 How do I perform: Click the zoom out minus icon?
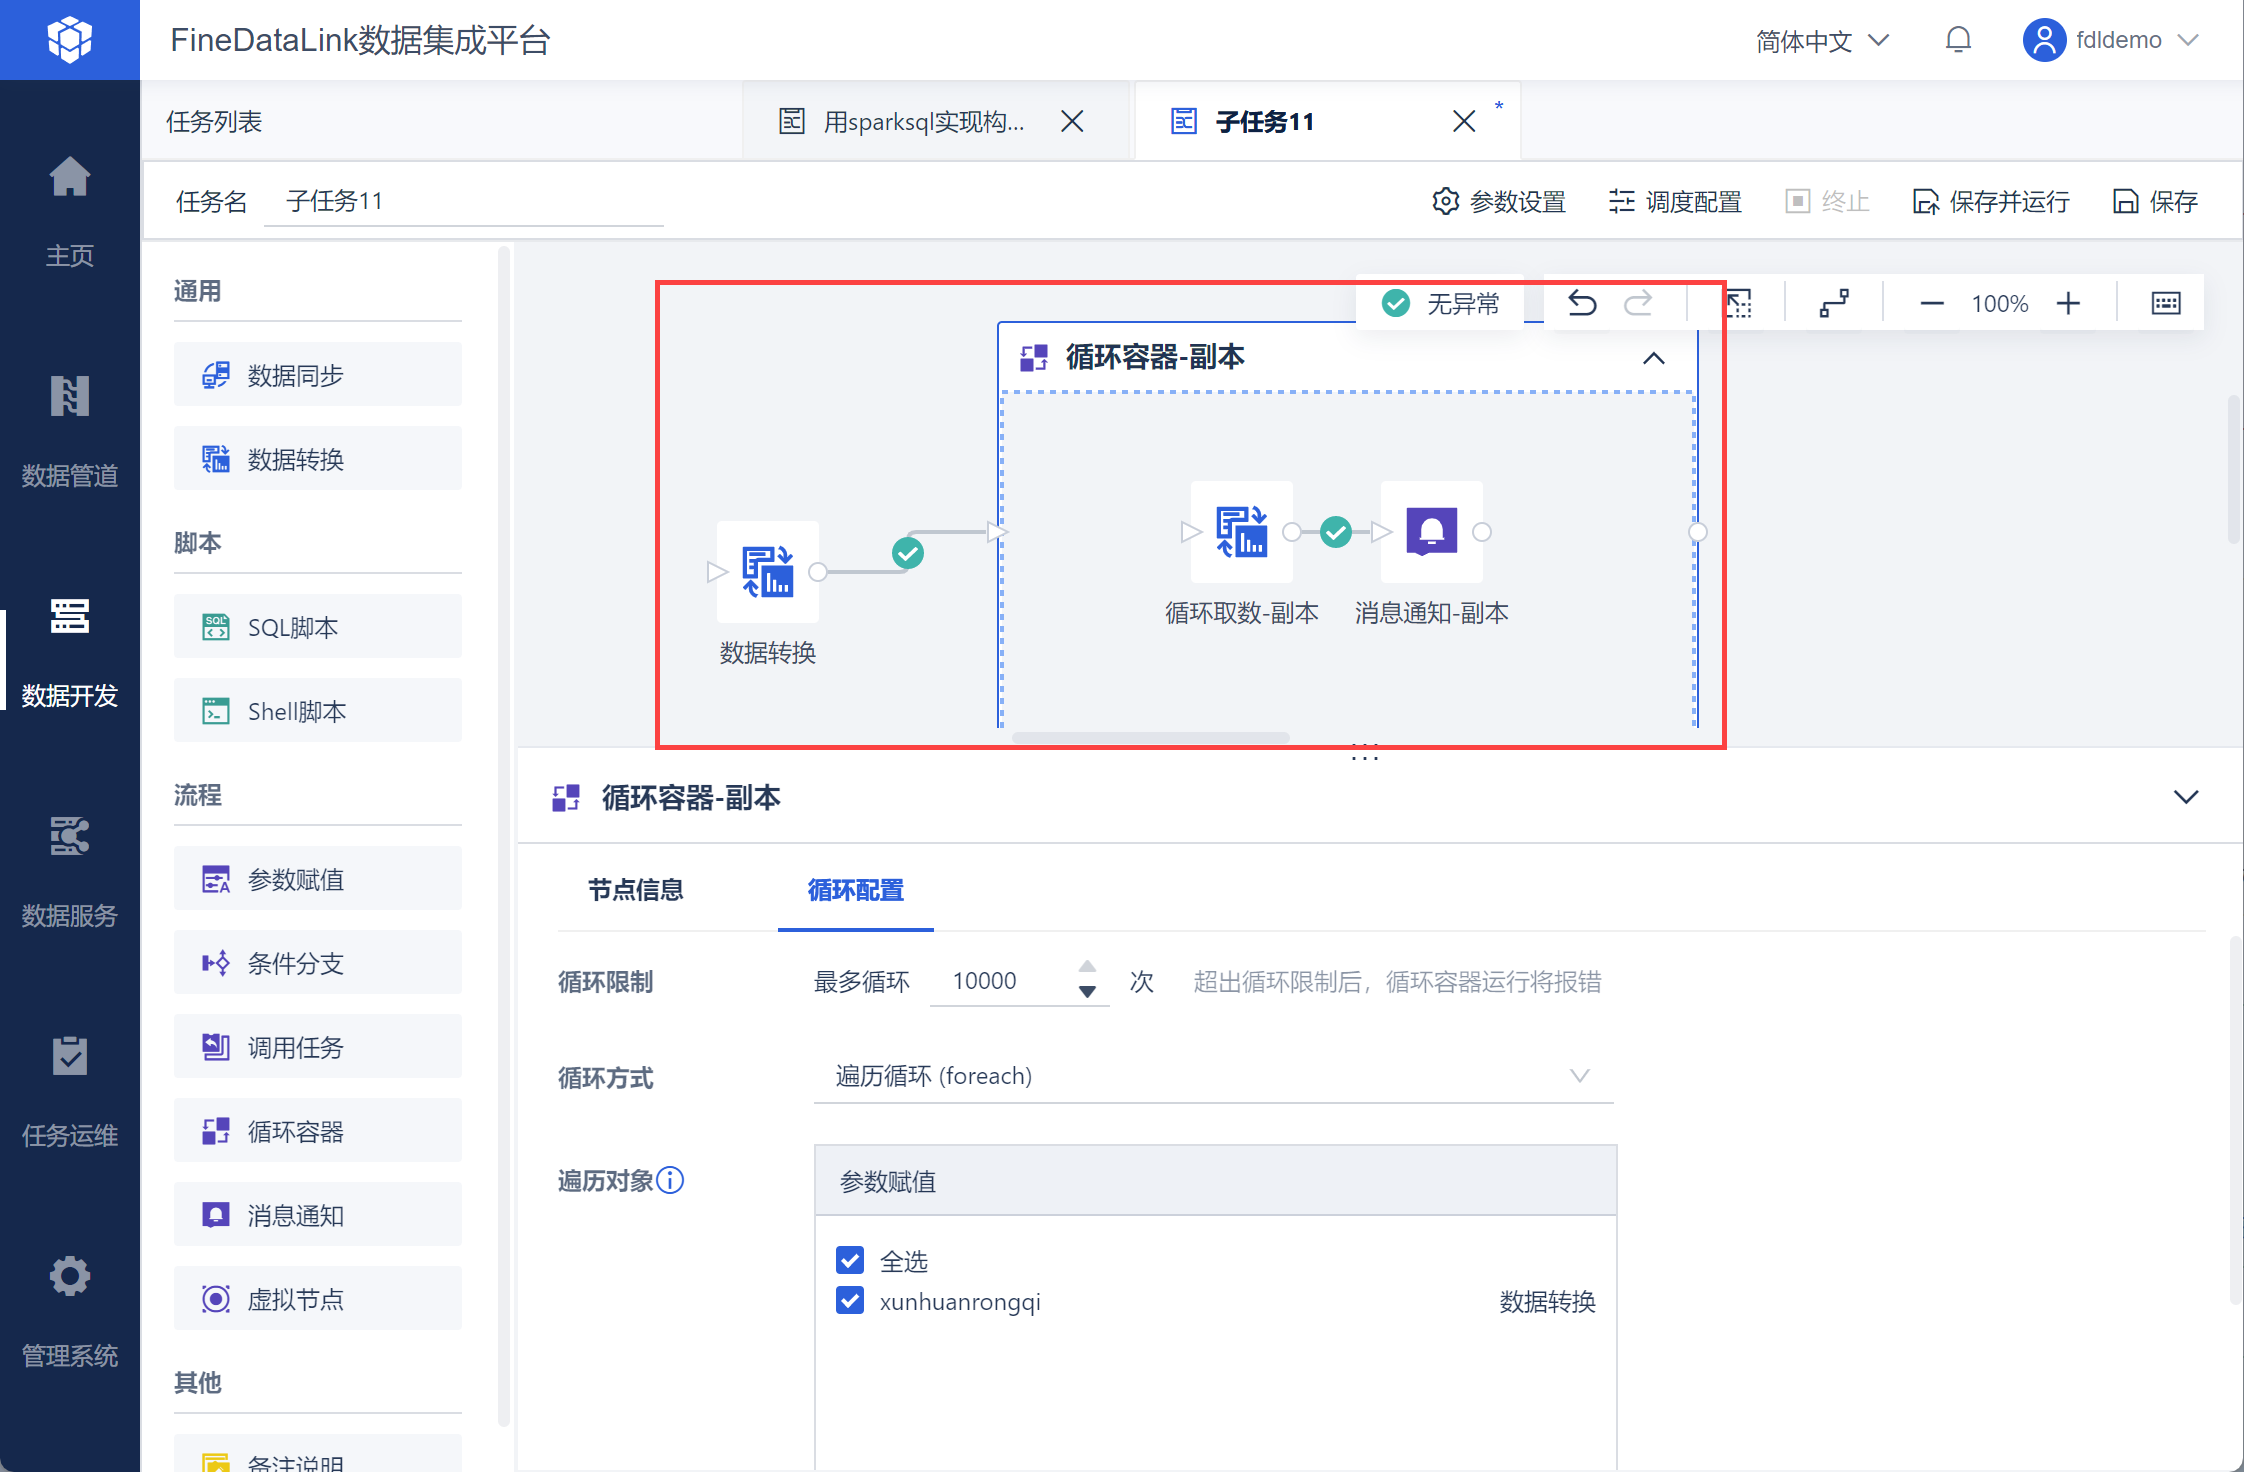click(1932, 303)
